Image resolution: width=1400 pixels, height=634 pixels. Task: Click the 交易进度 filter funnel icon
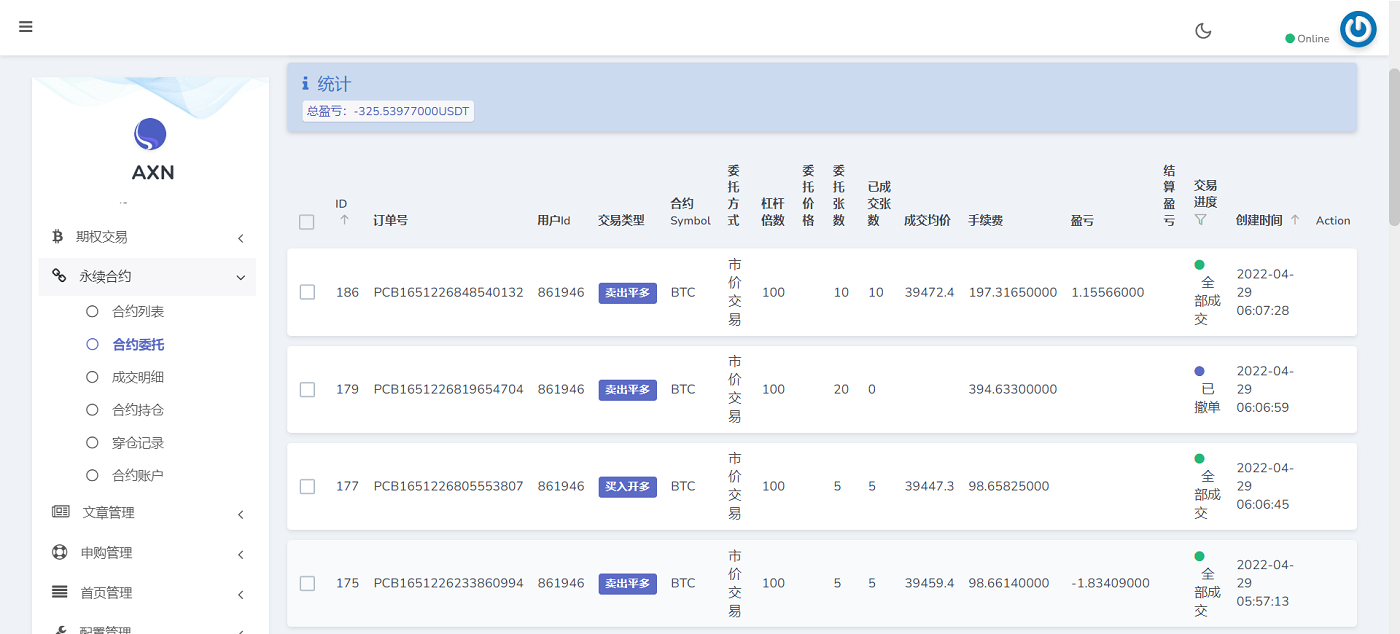tap(1201, 219)
